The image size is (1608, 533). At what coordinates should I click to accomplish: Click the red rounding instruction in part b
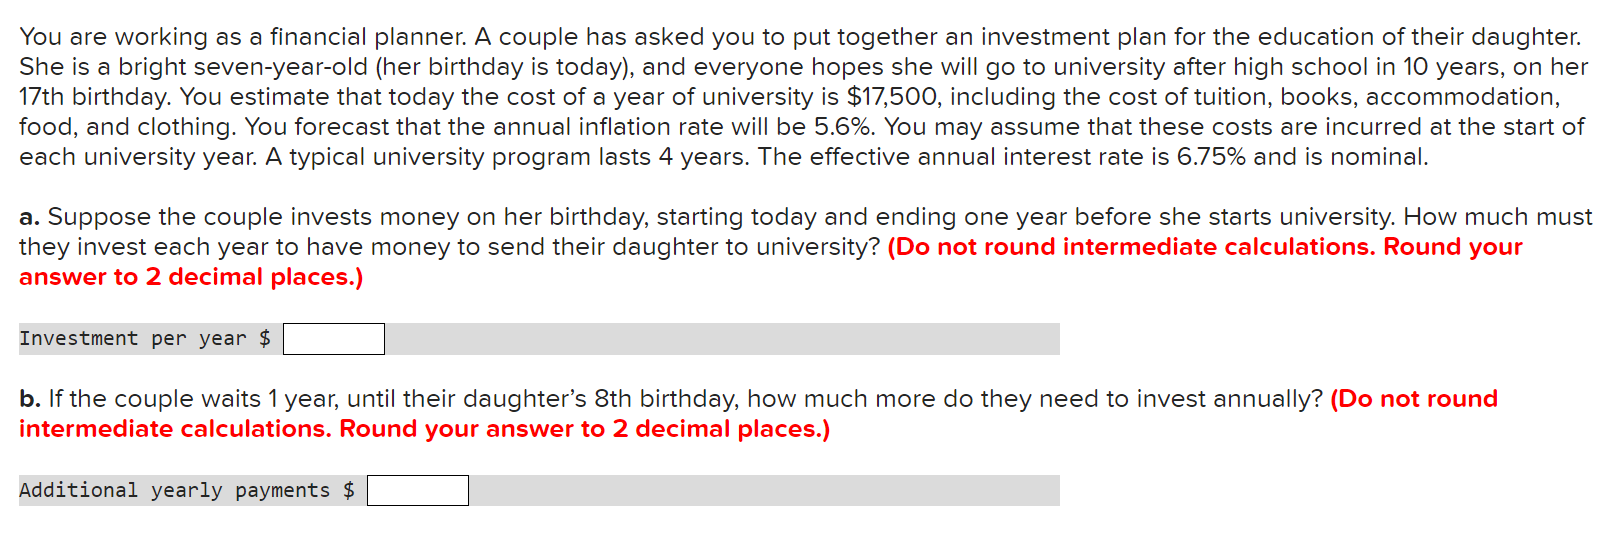pos(1413,399)
